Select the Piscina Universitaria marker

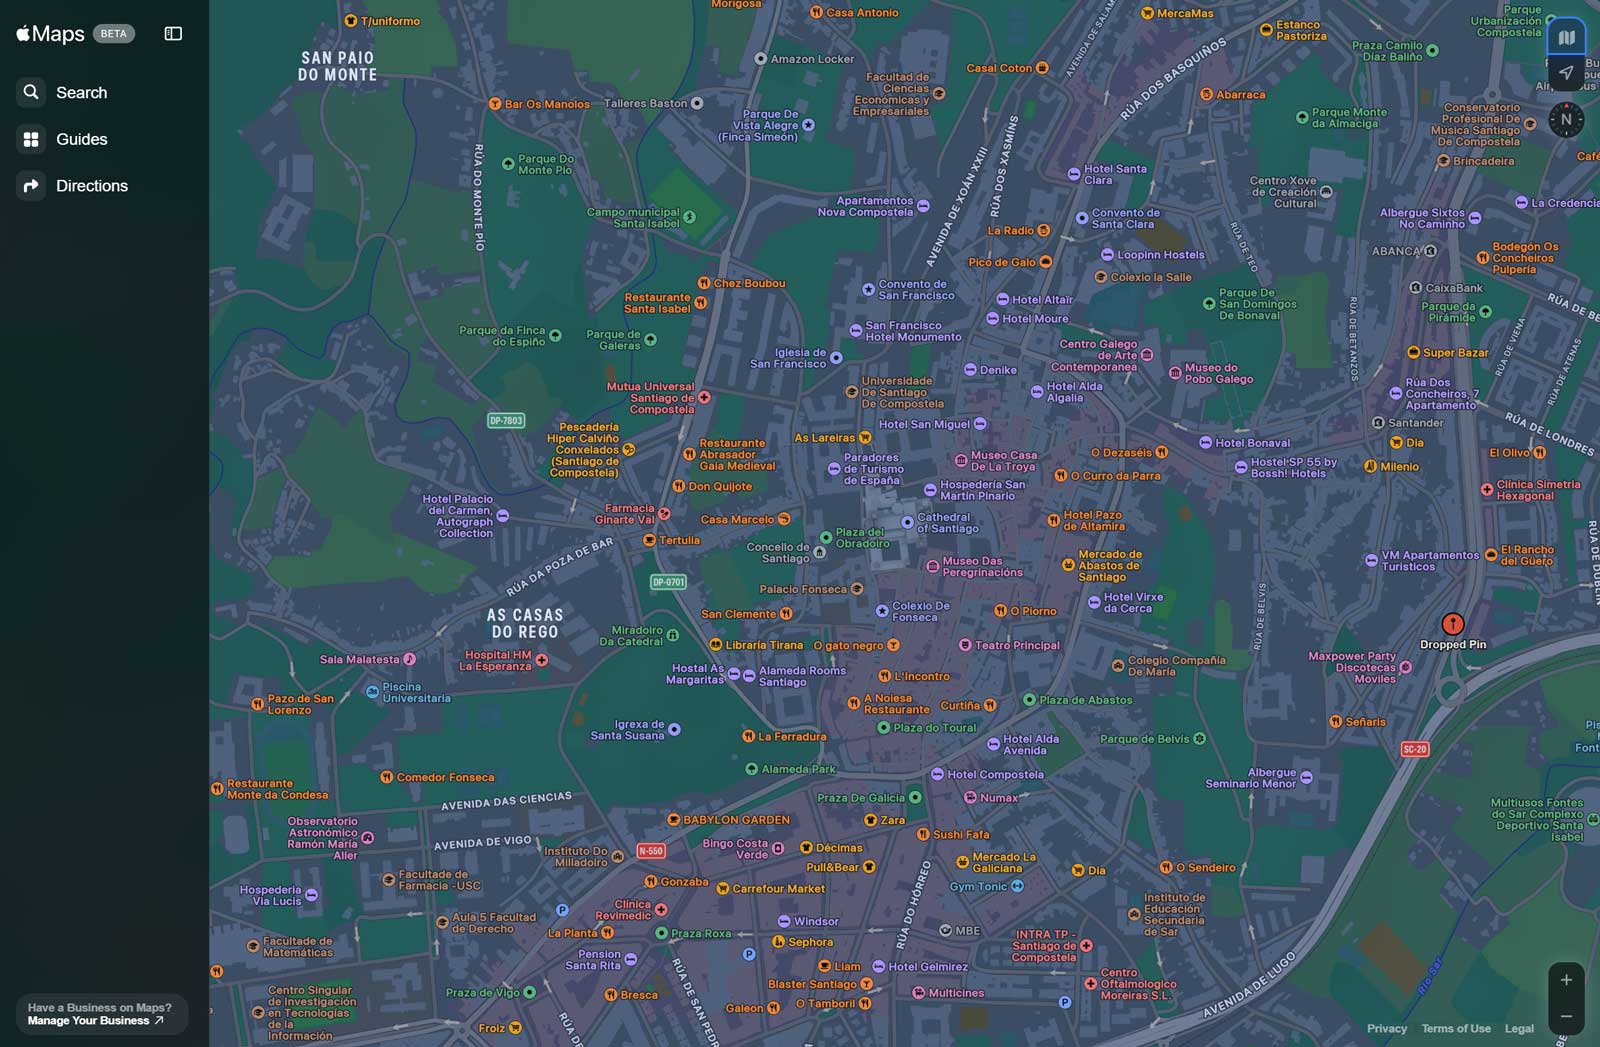click(x=372, y=691)
